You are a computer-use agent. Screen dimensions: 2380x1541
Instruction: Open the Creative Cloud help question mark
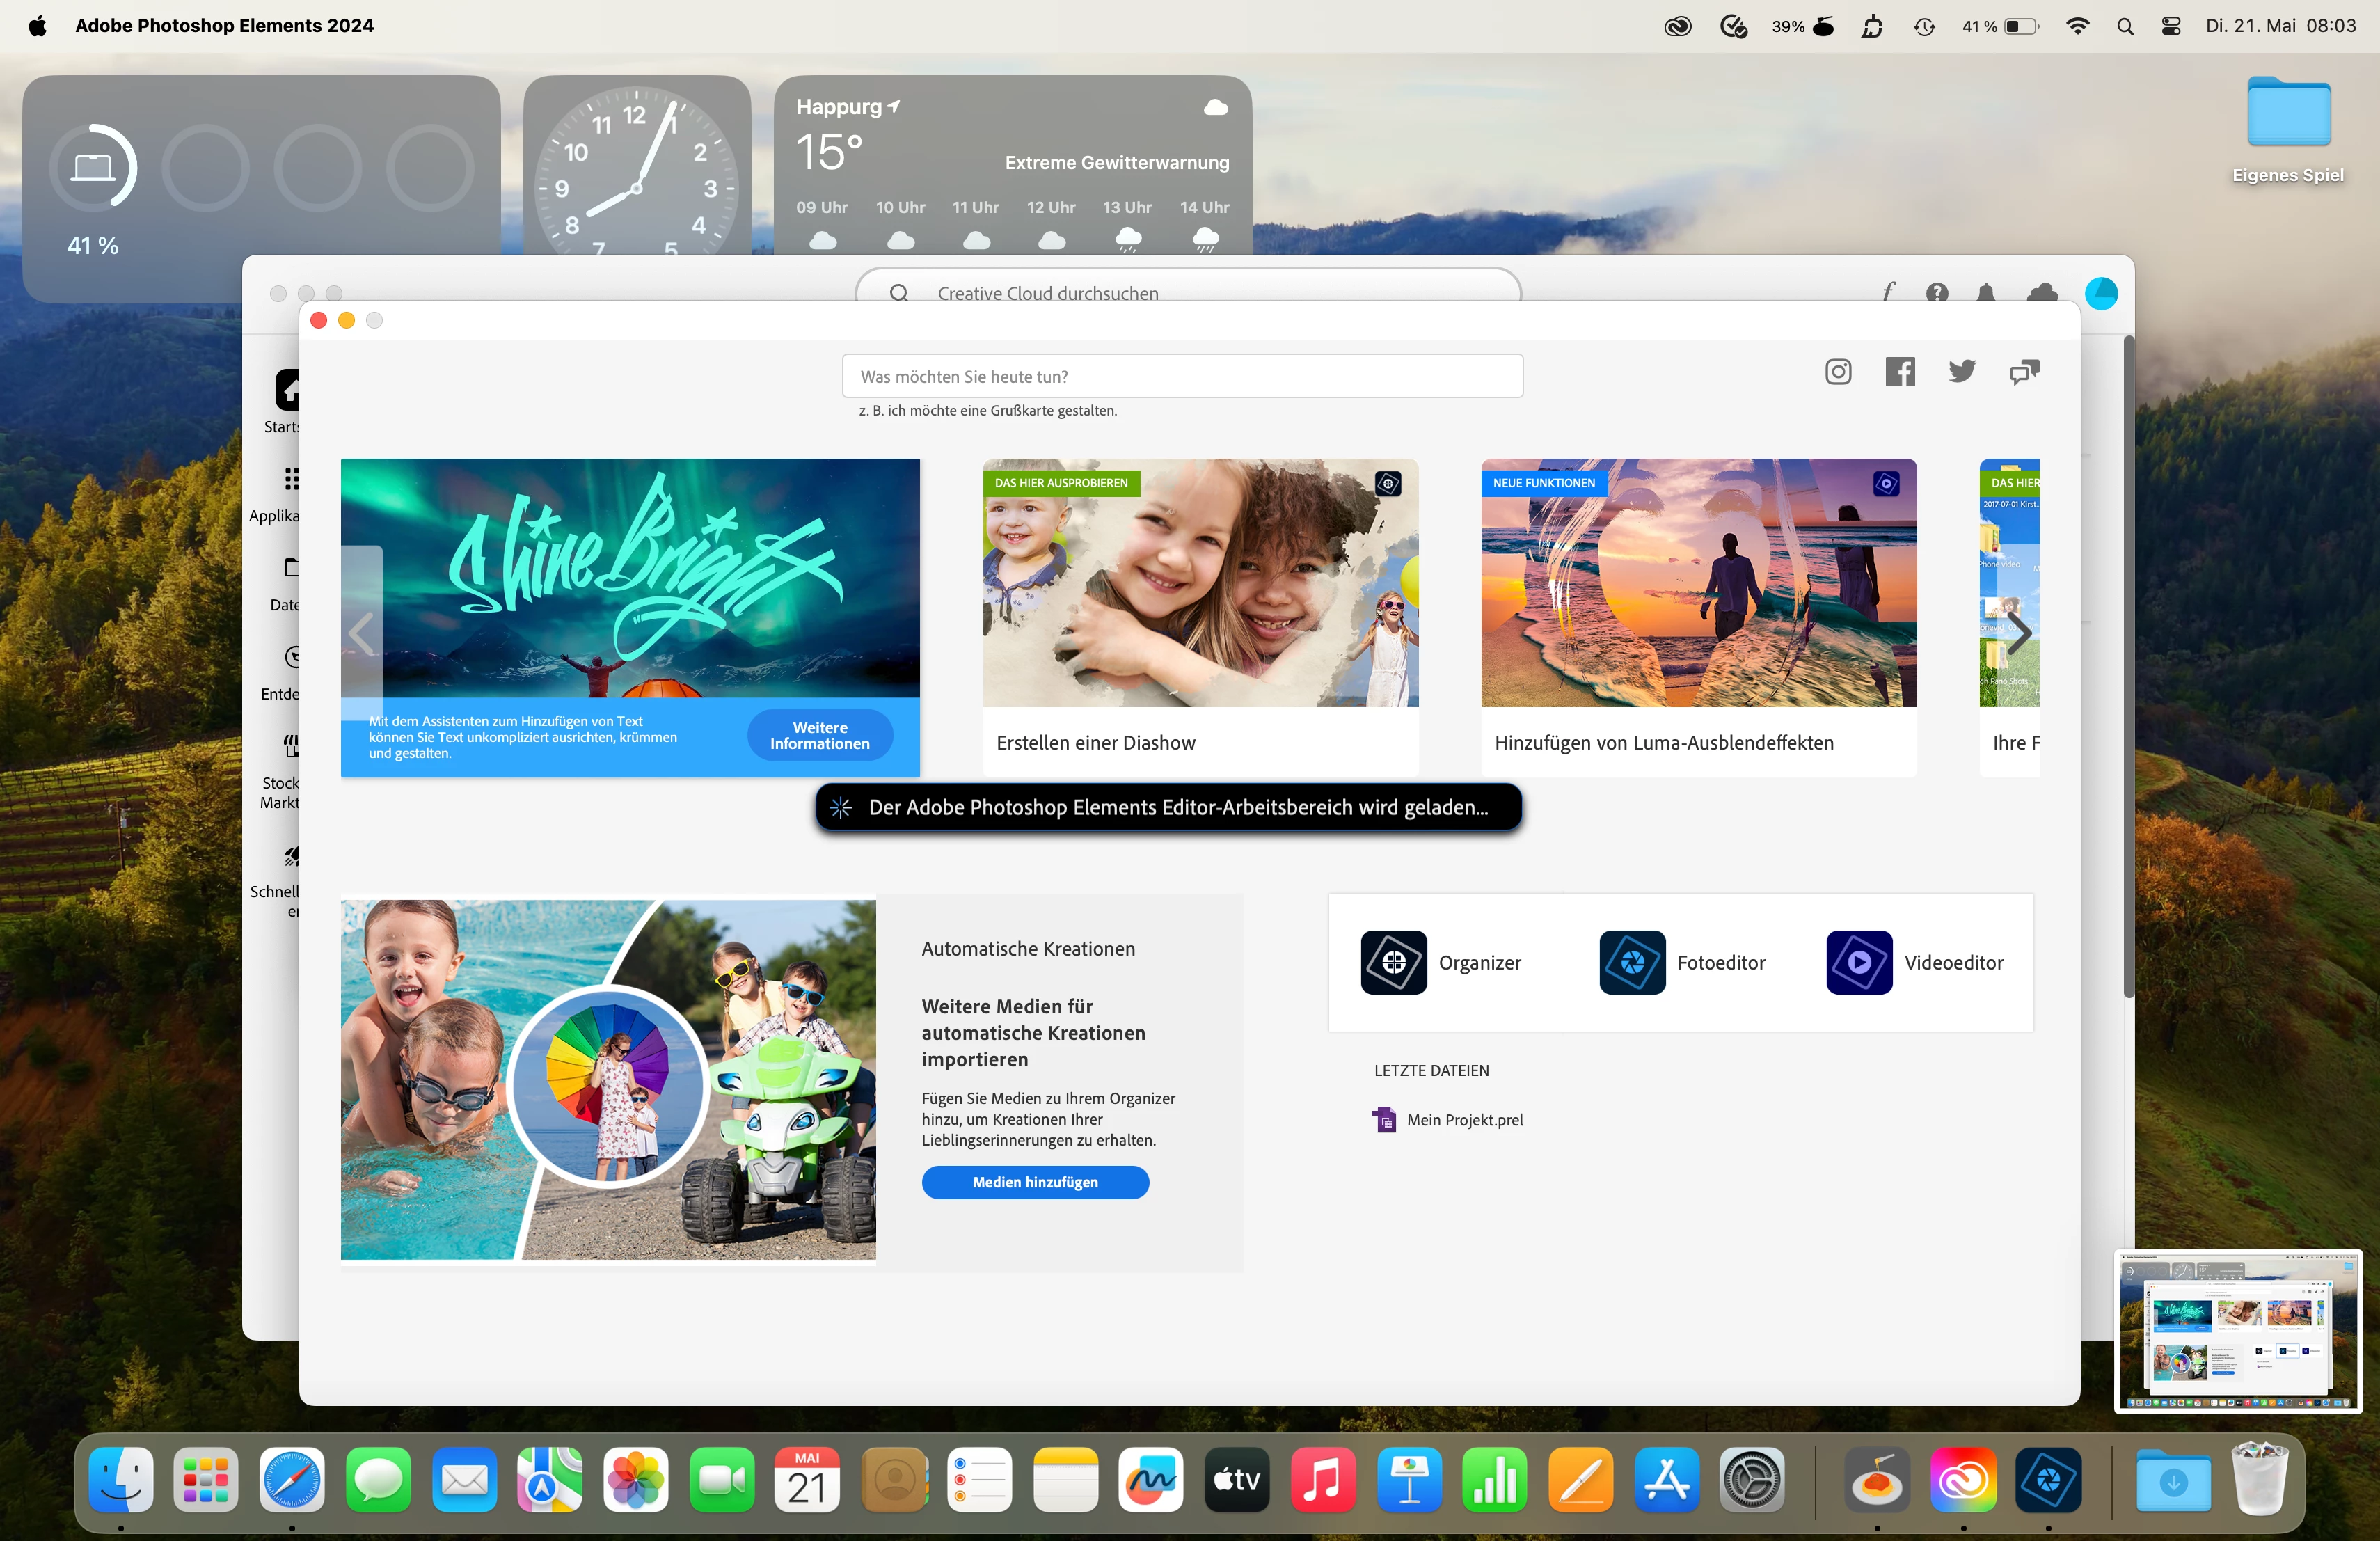click(1937, 292)
